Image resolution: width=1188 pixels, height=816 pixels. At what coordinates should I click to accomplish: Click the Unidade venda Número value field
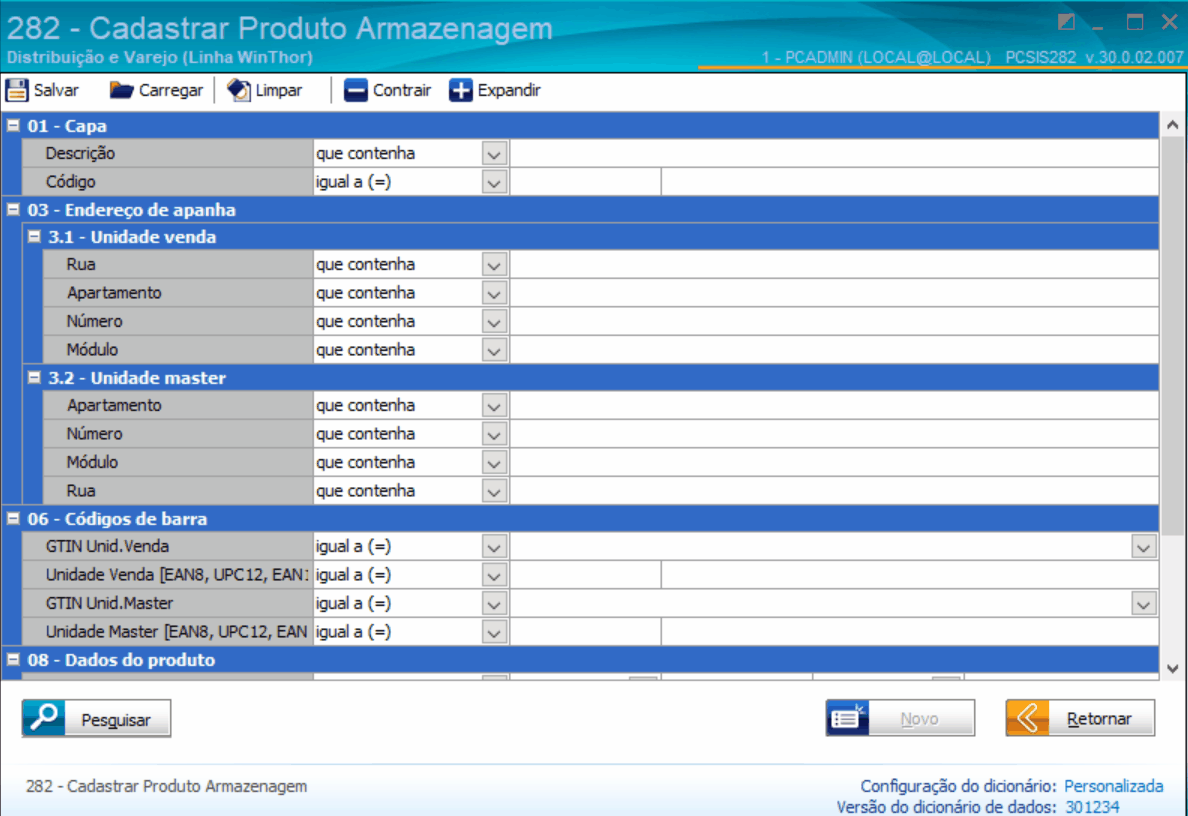pos(834,321)
